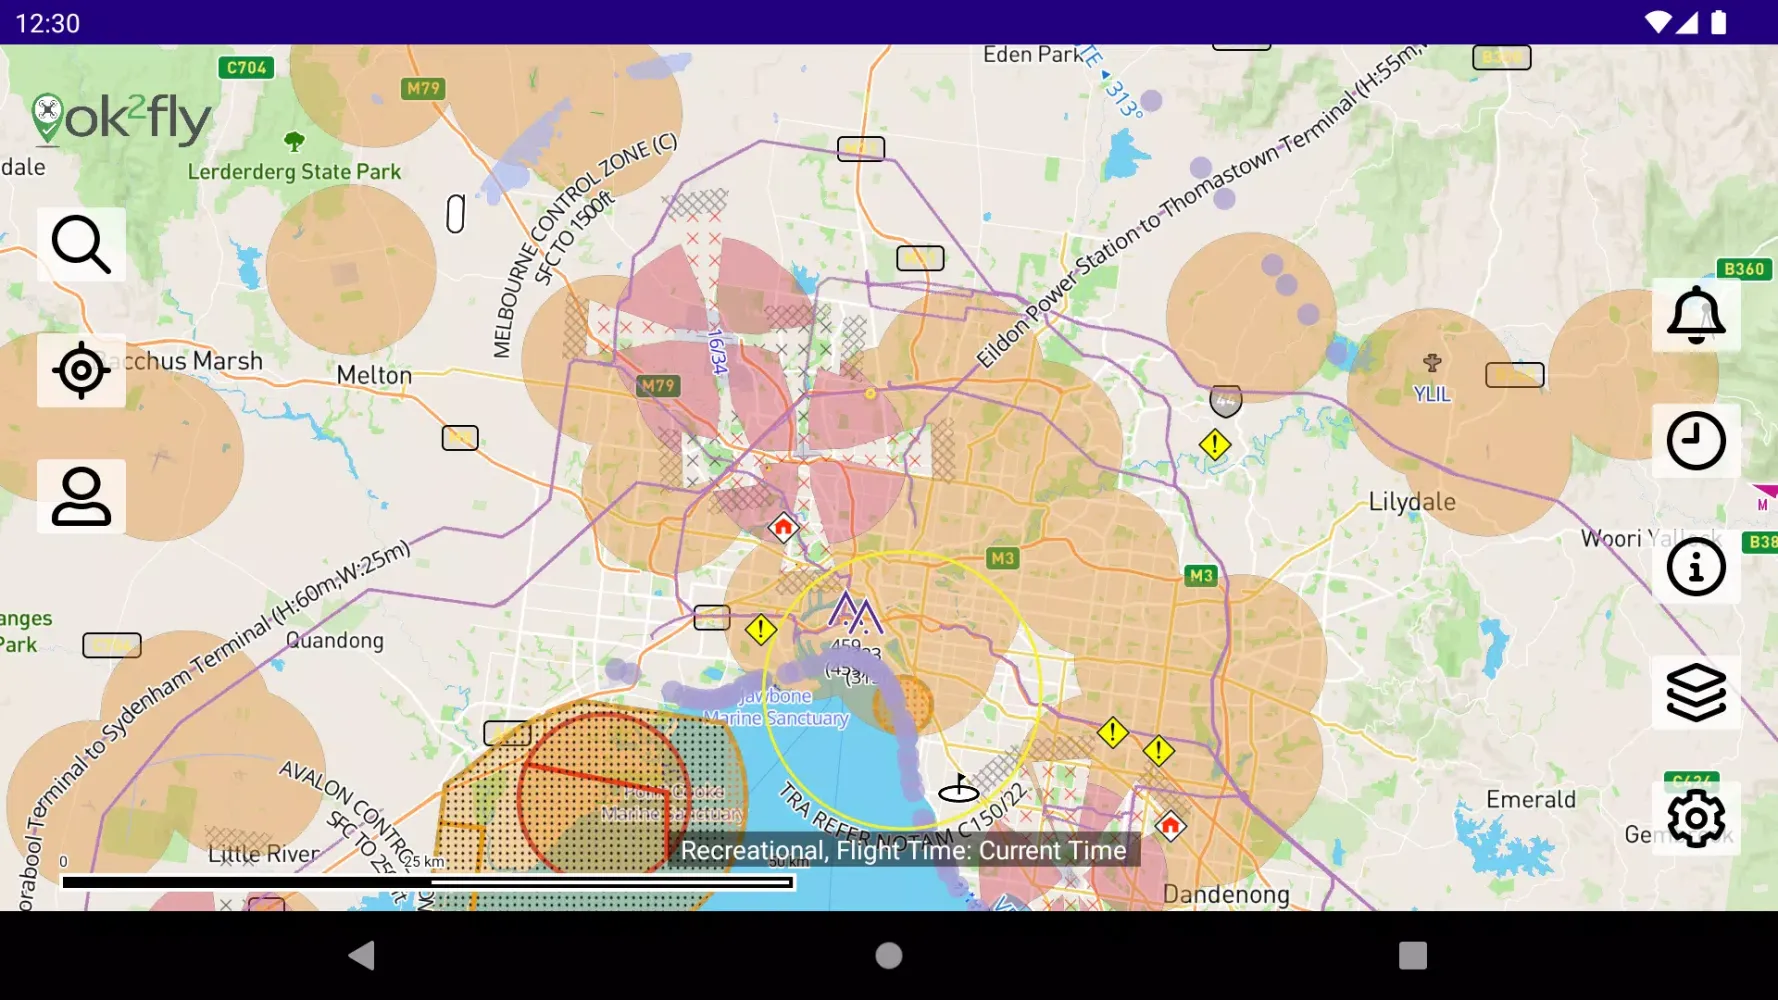Open Android recent apps square

(x=1412, y=956)
